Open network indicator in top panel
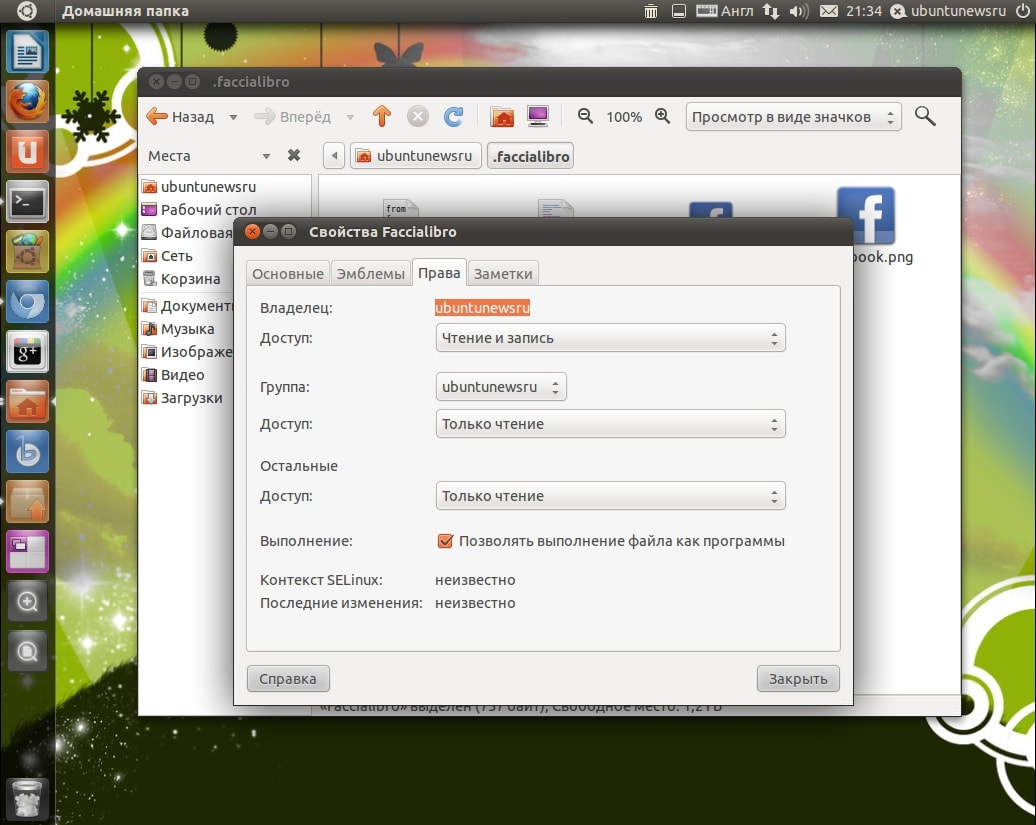The width and height of the screenshot is (1036, 825). 770,11
